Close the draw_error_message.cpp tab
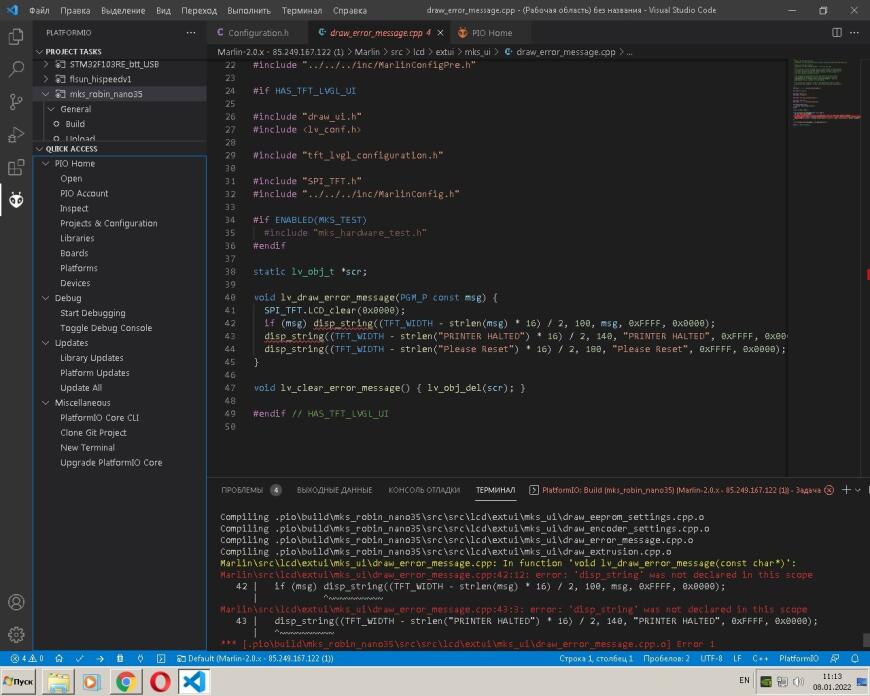Screen dimensions: 870x696 [440, 33]
